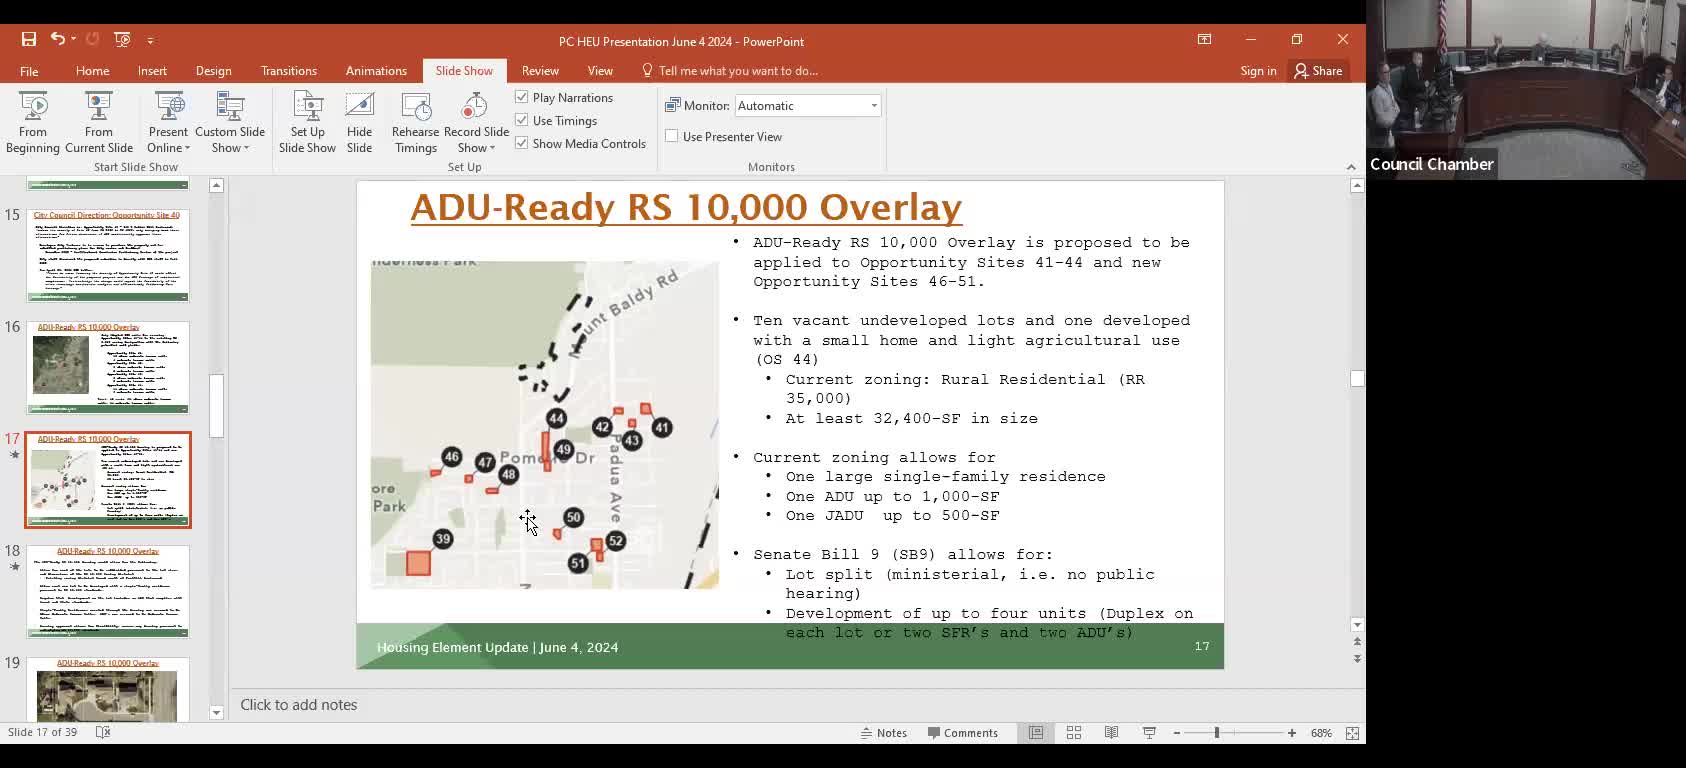Open Set Up Slide Show dialog
The width and height of the screenshot is (1686, 768).
307,122
